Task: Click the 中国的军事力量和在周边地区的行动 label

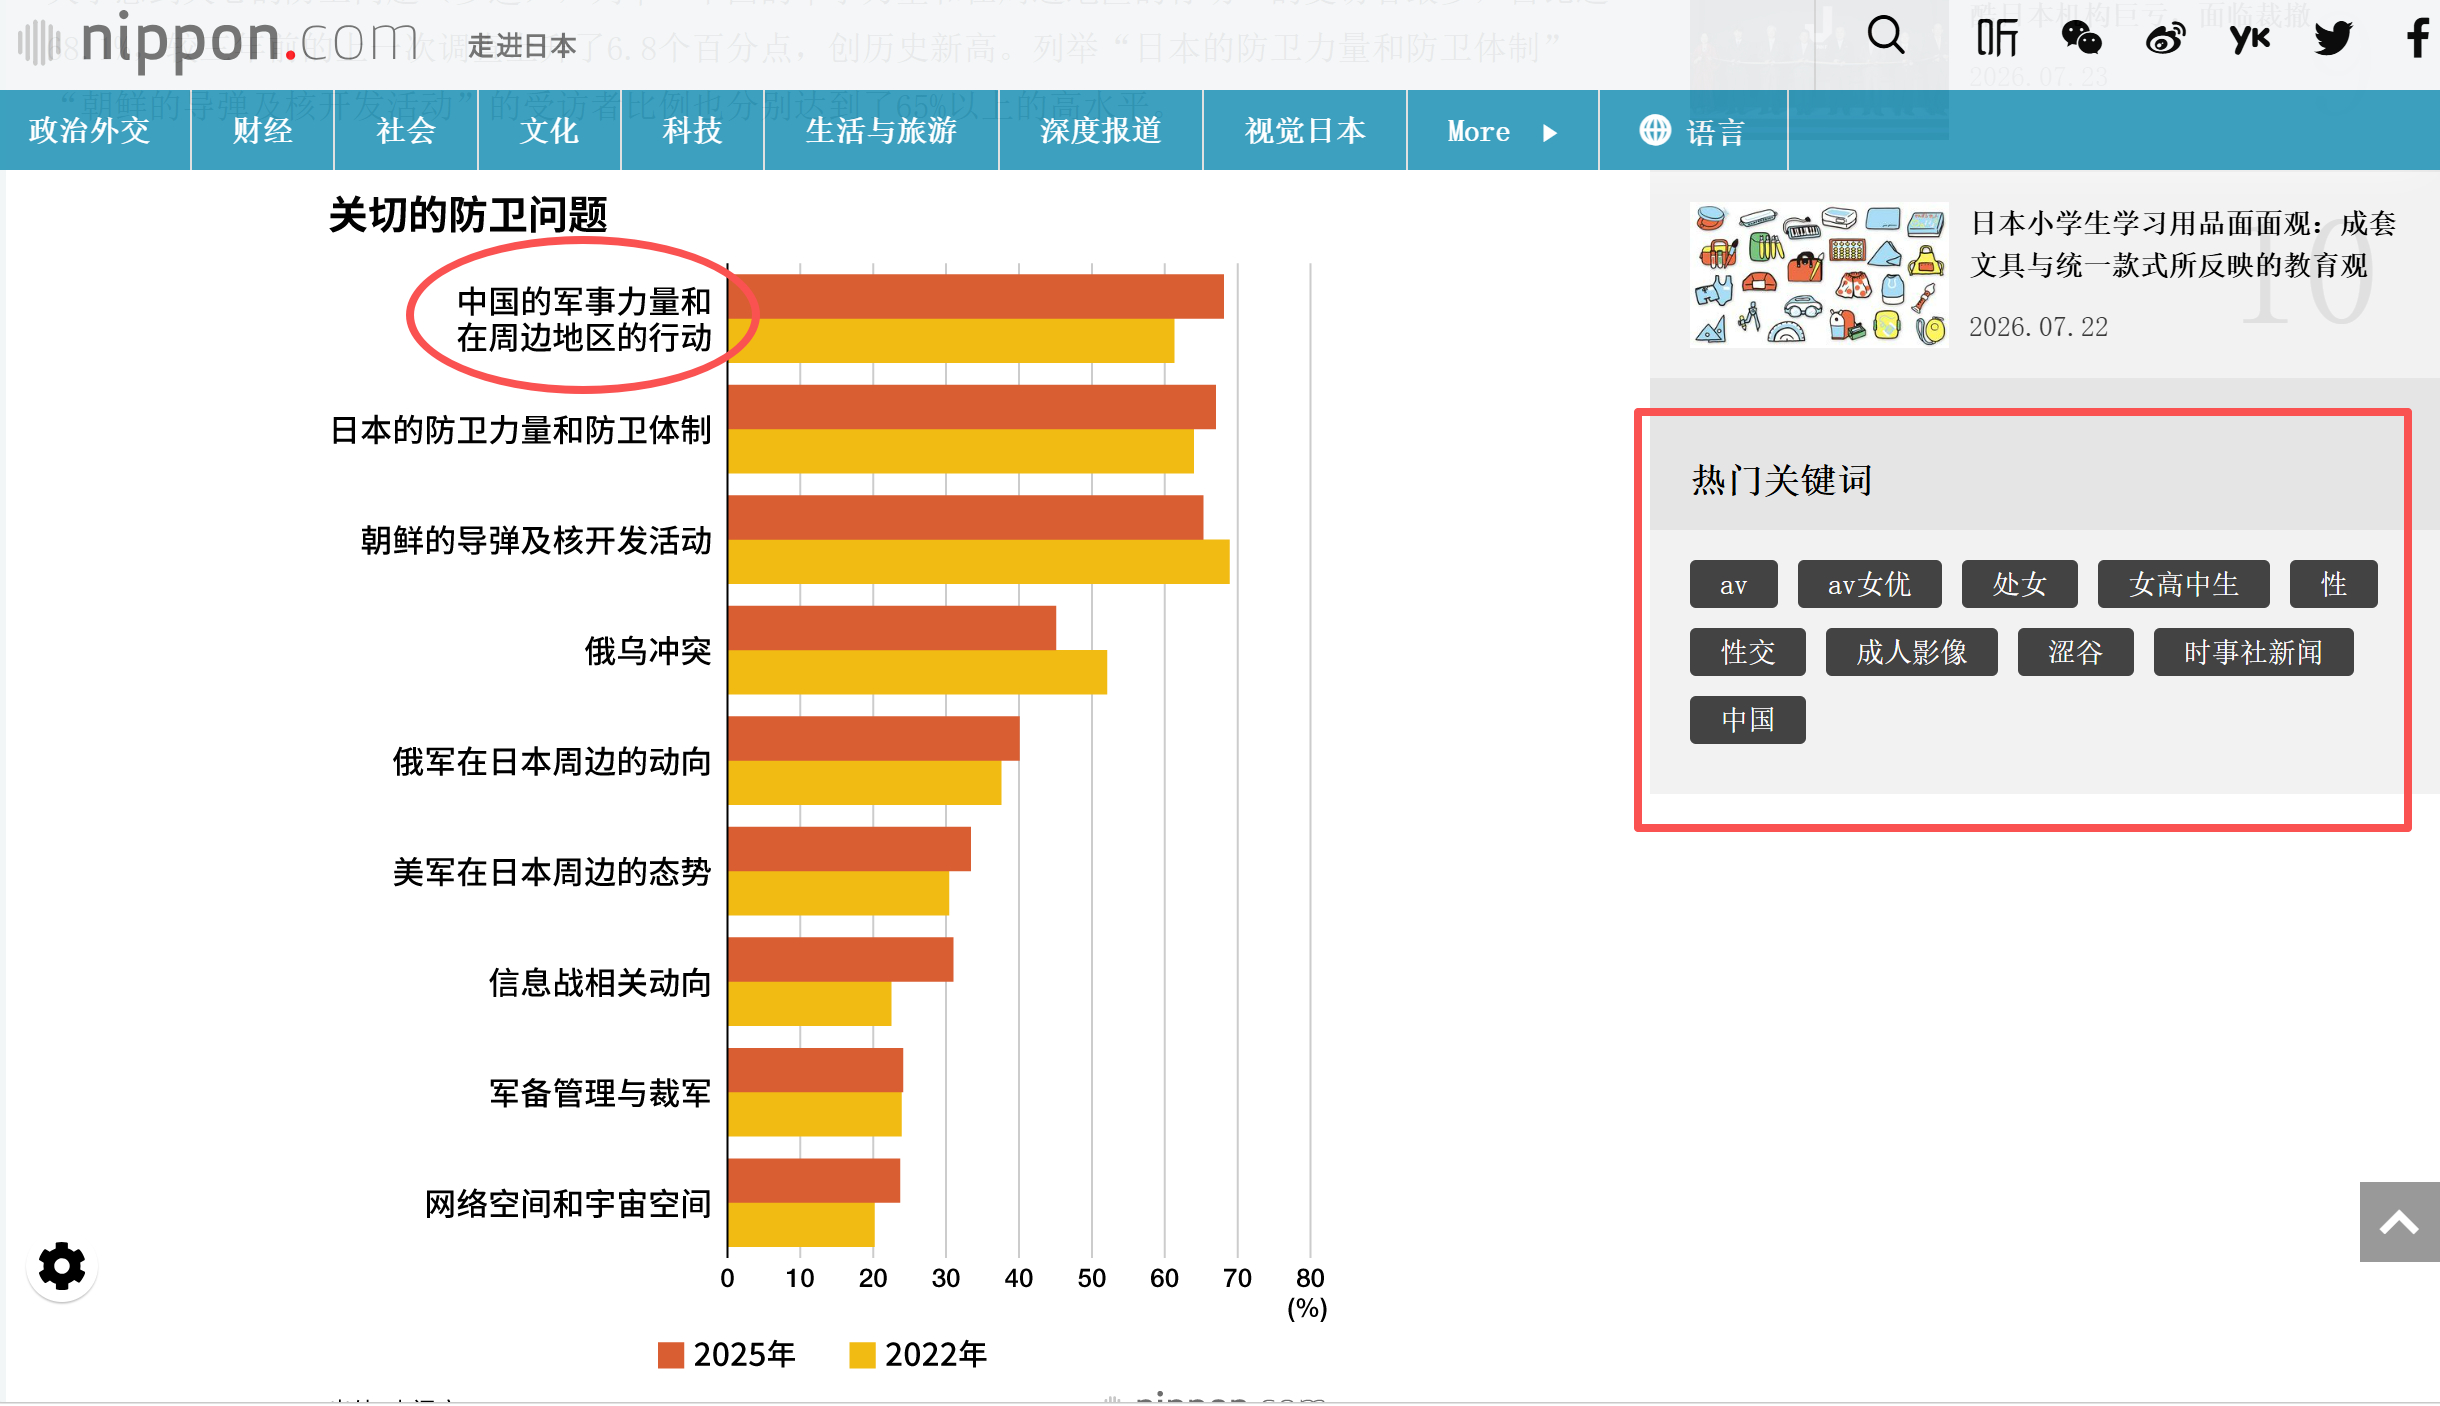Action: (x=584, y=319)
